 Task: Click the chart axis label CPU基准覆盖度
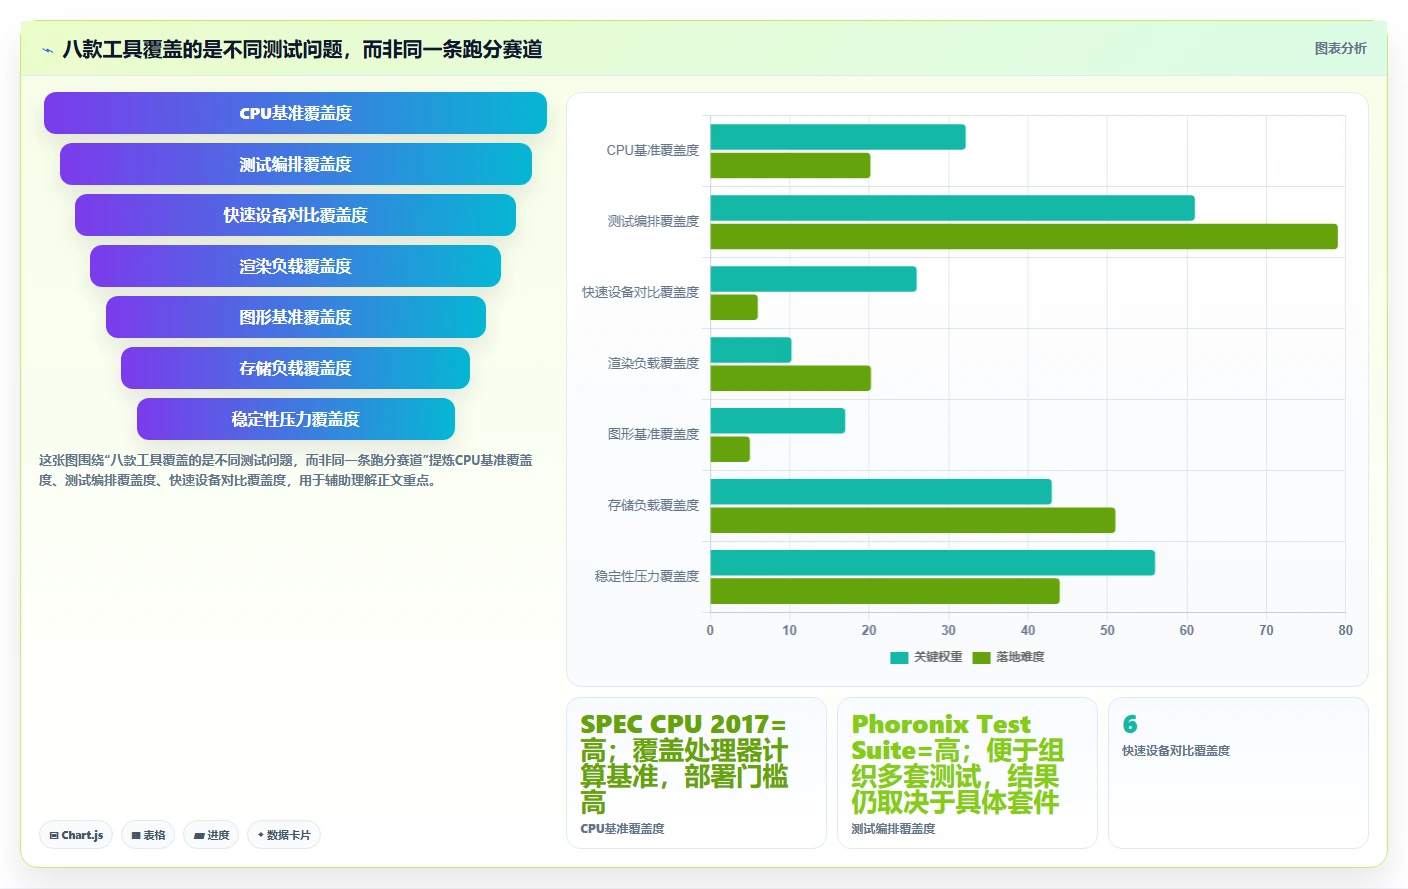point(653,151)
